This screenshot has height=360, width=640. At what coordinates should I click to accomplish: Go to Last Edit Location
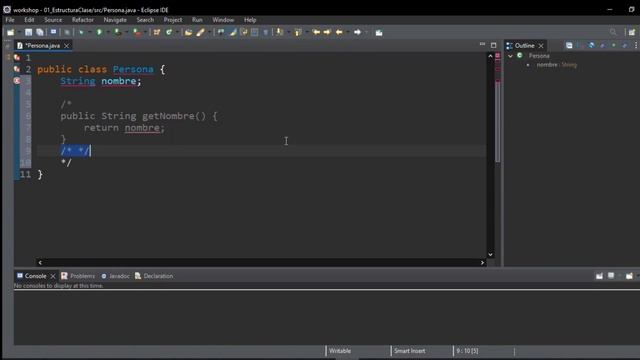tap(316, 32)
